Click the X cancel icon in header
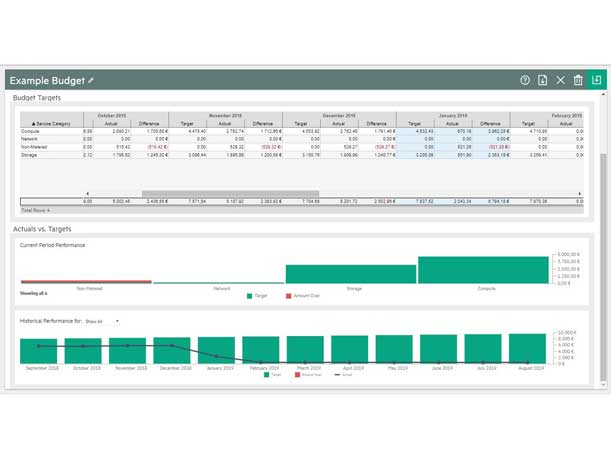The image size is (611, 458). tap(560, 80)
